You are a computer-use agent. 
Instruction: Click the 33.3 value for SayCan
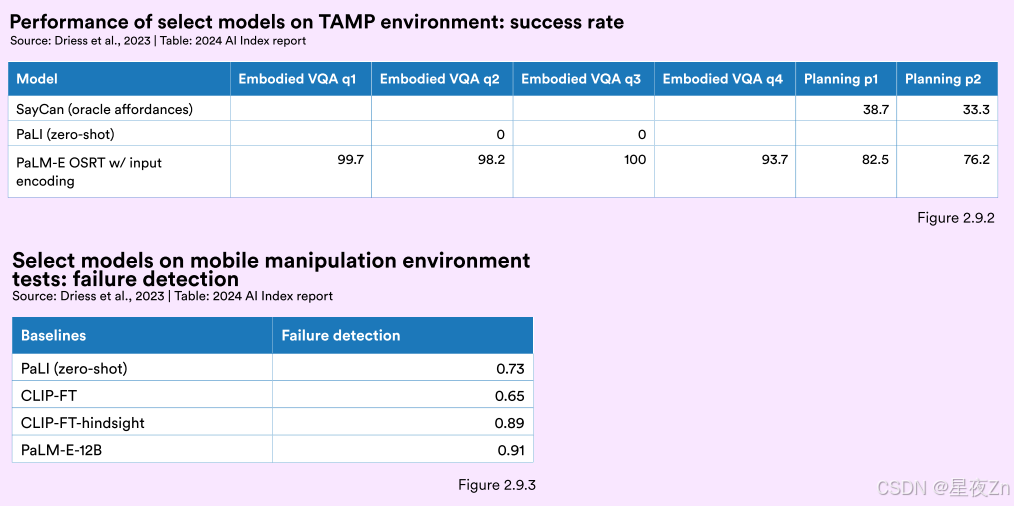pos(976,110)
